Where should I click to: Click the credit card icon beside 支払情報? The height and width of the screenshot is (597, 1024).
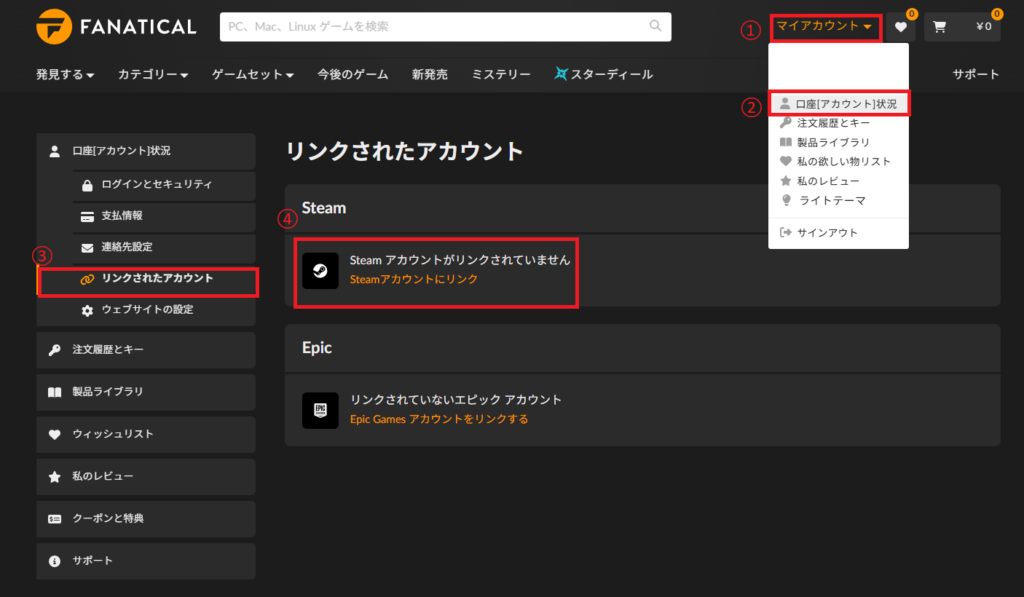click(87, 217)
